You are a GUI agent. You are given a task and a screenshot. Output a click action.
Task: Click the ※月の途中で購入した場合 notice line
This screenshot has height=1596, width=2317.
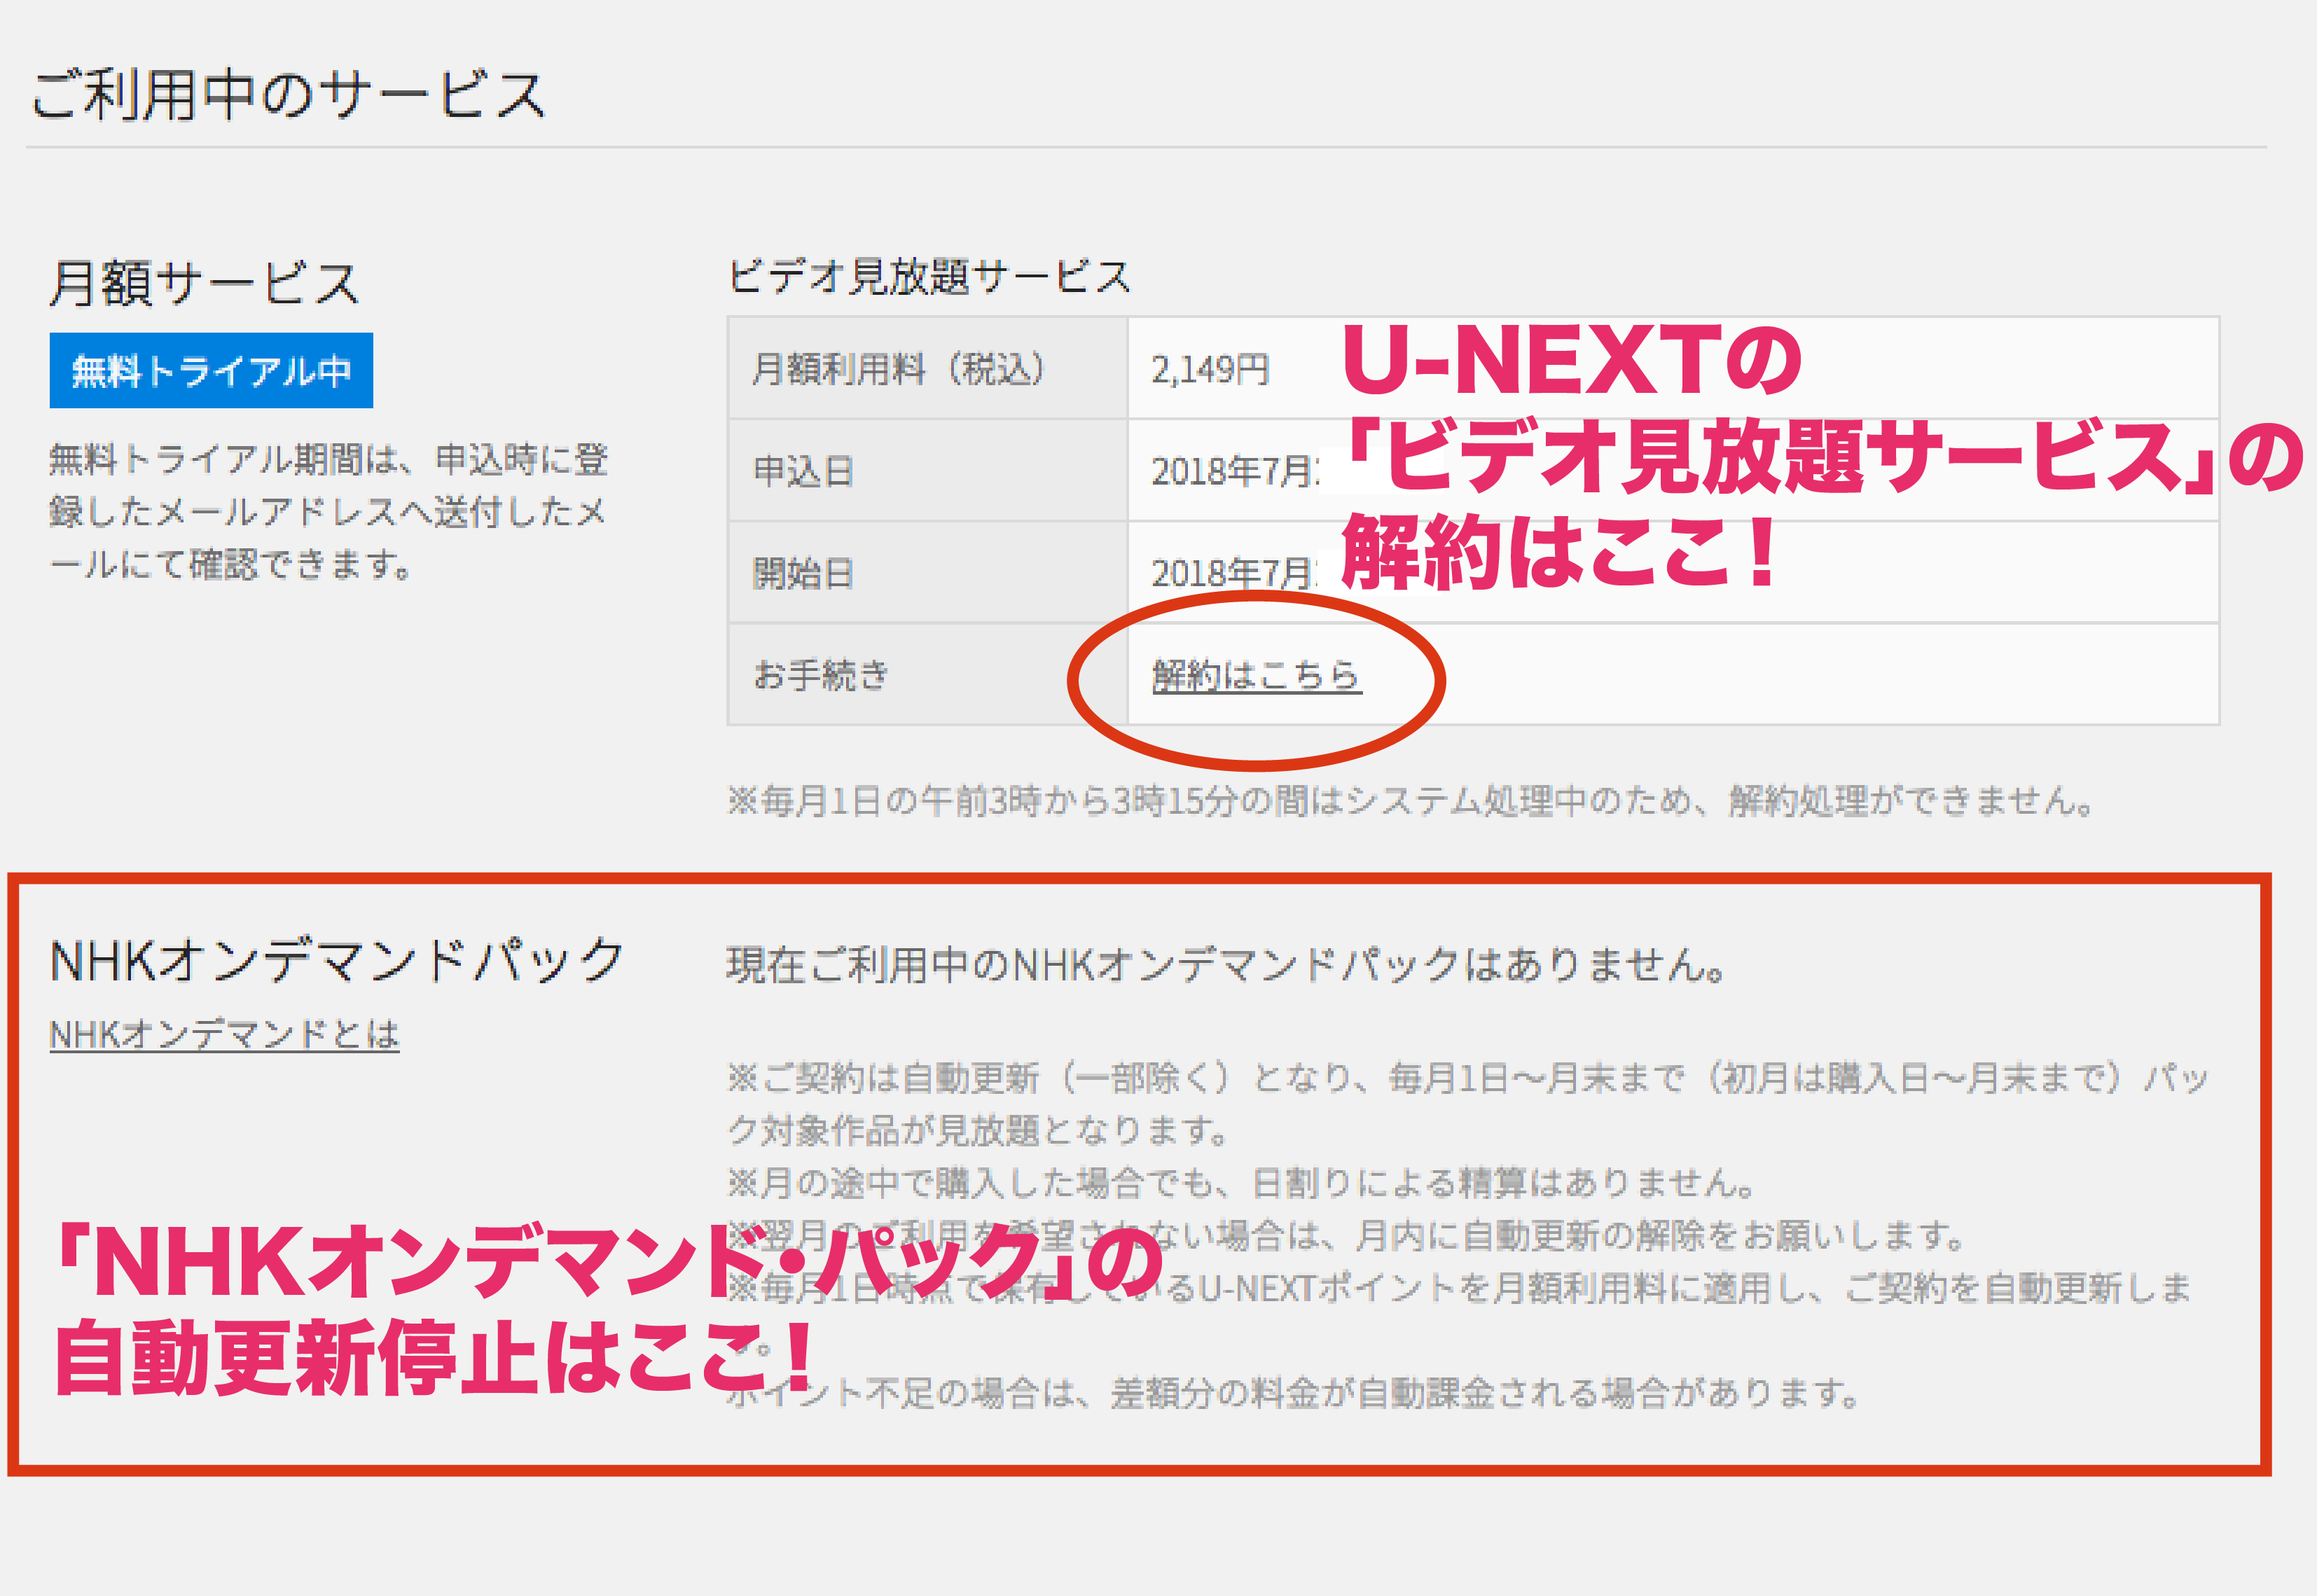1241,1183
